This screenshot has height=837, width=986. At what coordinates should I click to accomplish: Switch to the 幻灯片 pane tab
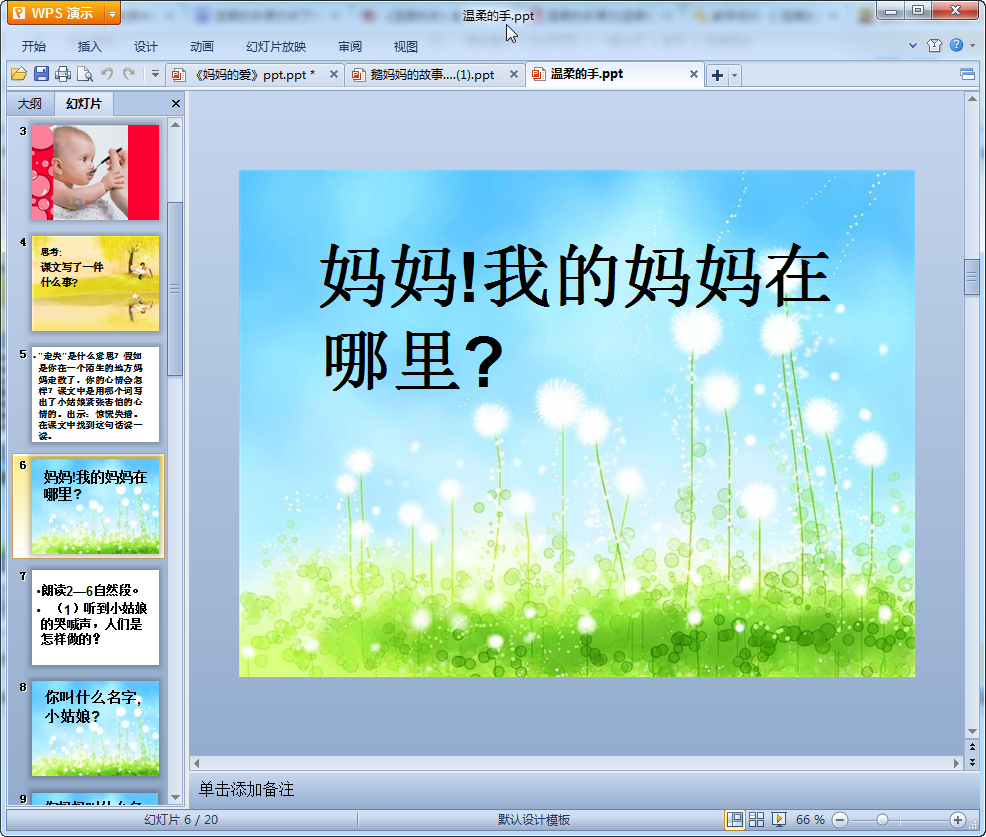84,104
